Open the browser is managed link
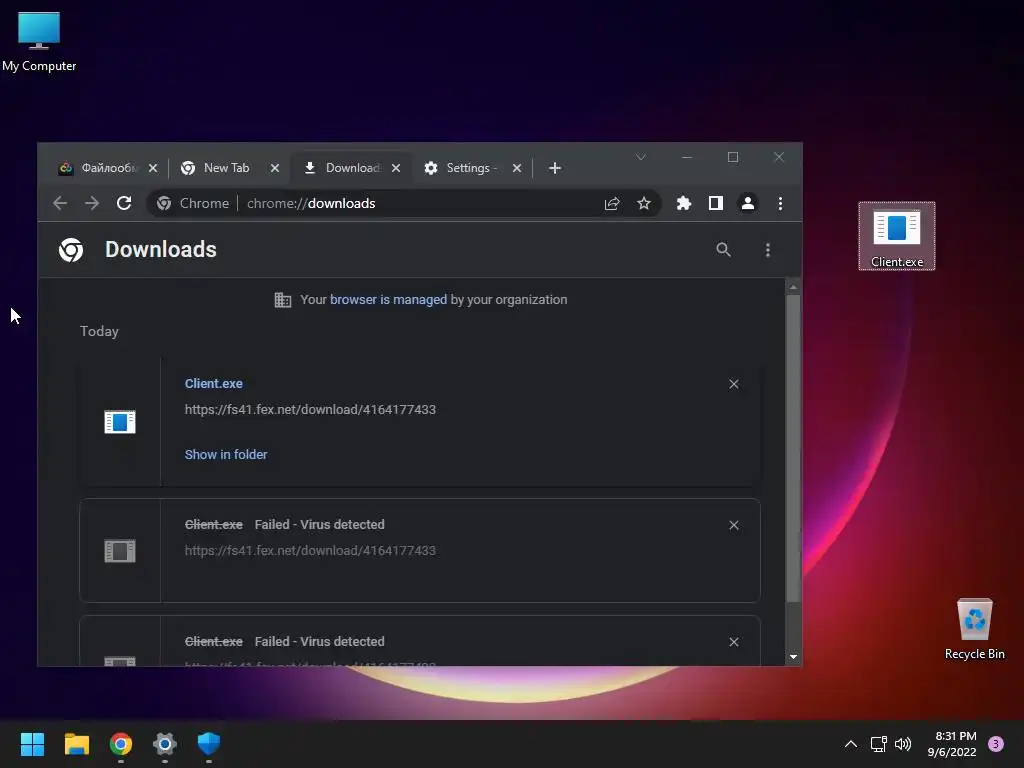Image resolution: width=1024 pixels, height=768 pixels. pyautogui.click(x=389, y=300)
